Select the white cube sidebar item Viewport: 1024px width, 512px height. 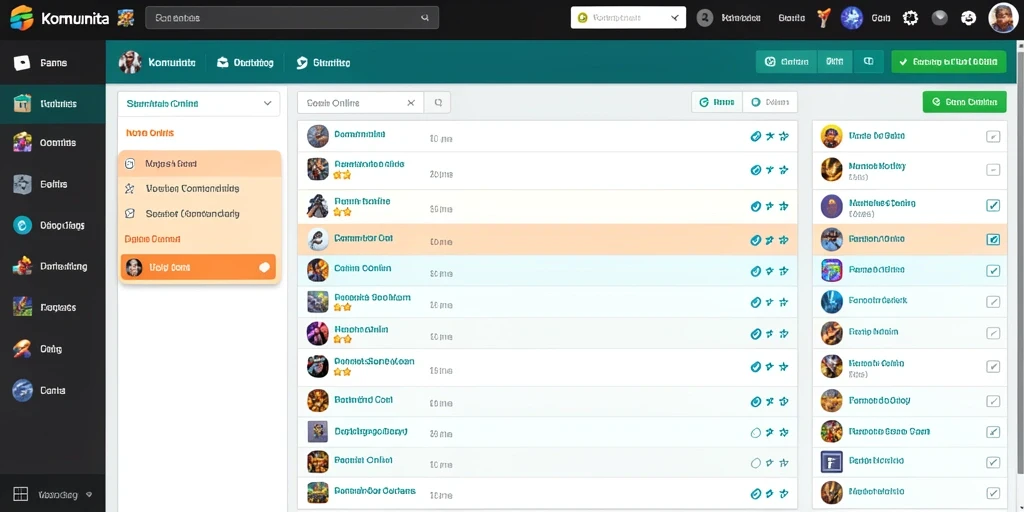pos(53,63)
